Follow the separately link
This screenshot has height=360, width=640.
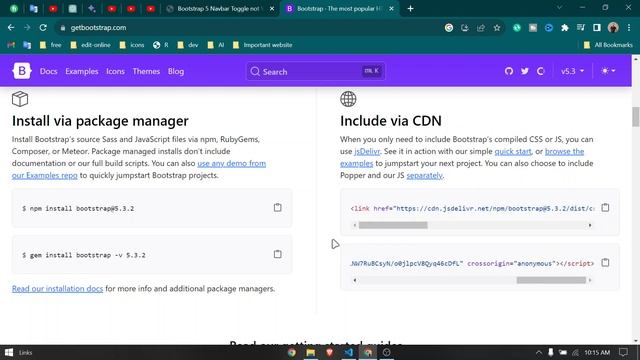click(424, 176)
